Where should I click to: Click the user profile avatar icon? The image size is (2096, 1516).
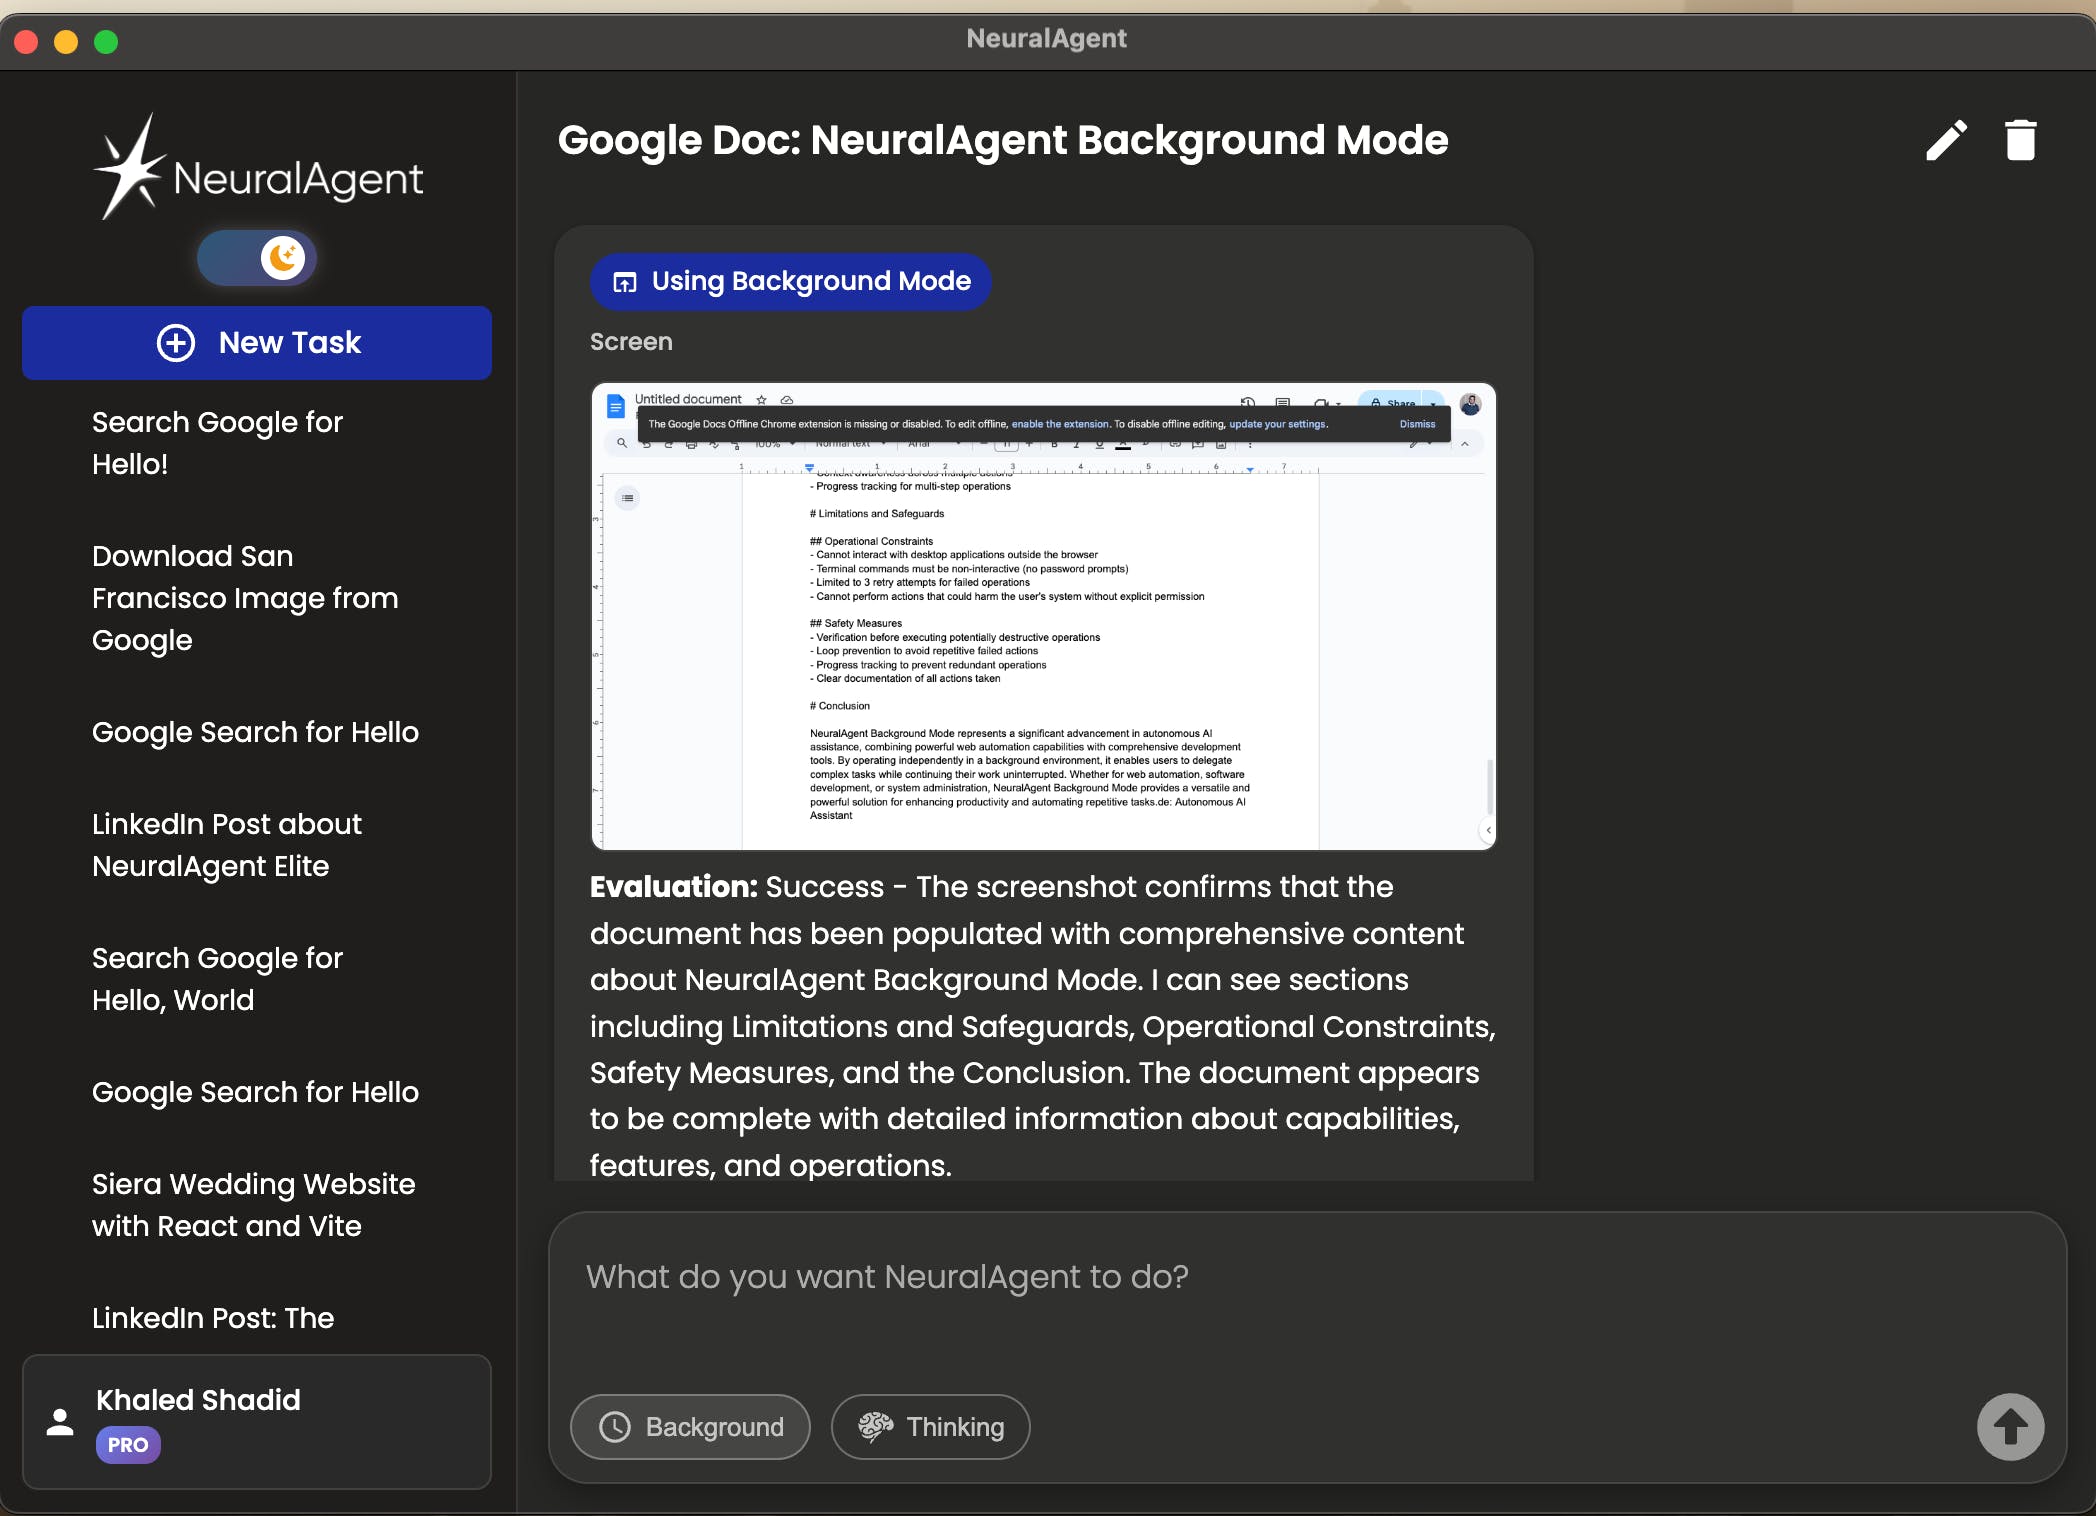[60, 1422]
